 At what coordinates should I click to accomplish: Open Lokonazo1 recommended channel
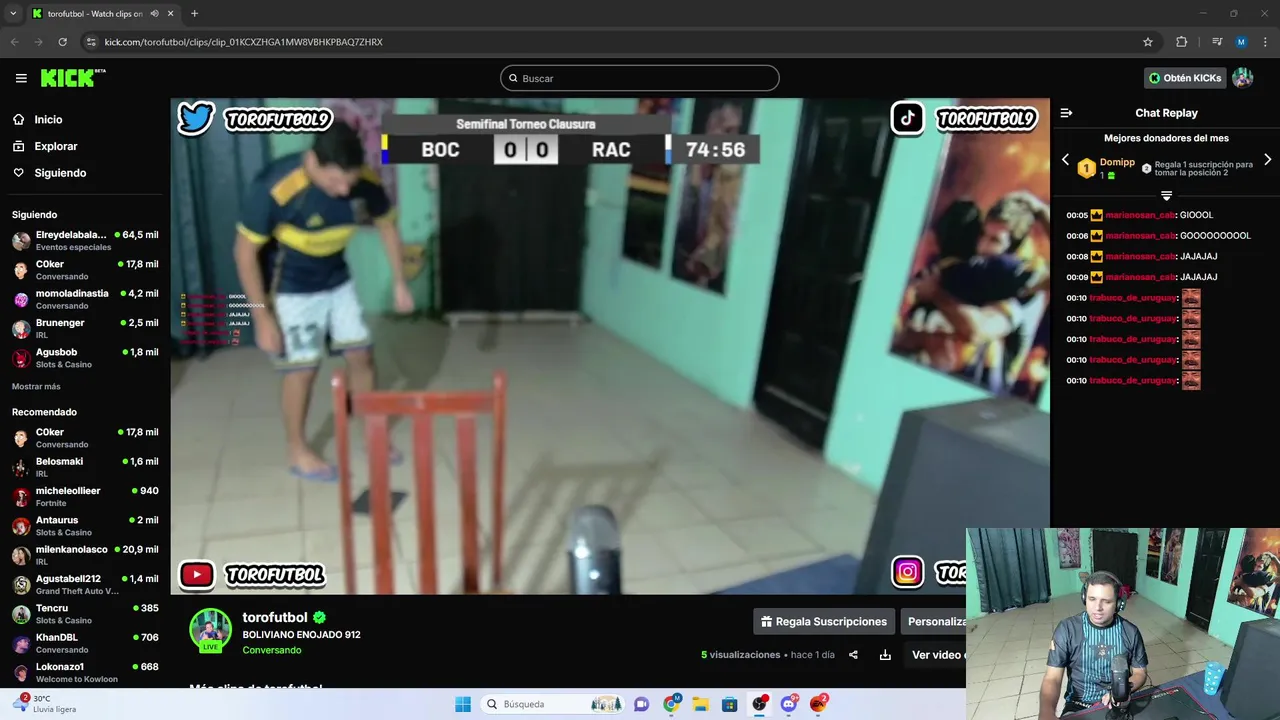[x=85, y=672]
